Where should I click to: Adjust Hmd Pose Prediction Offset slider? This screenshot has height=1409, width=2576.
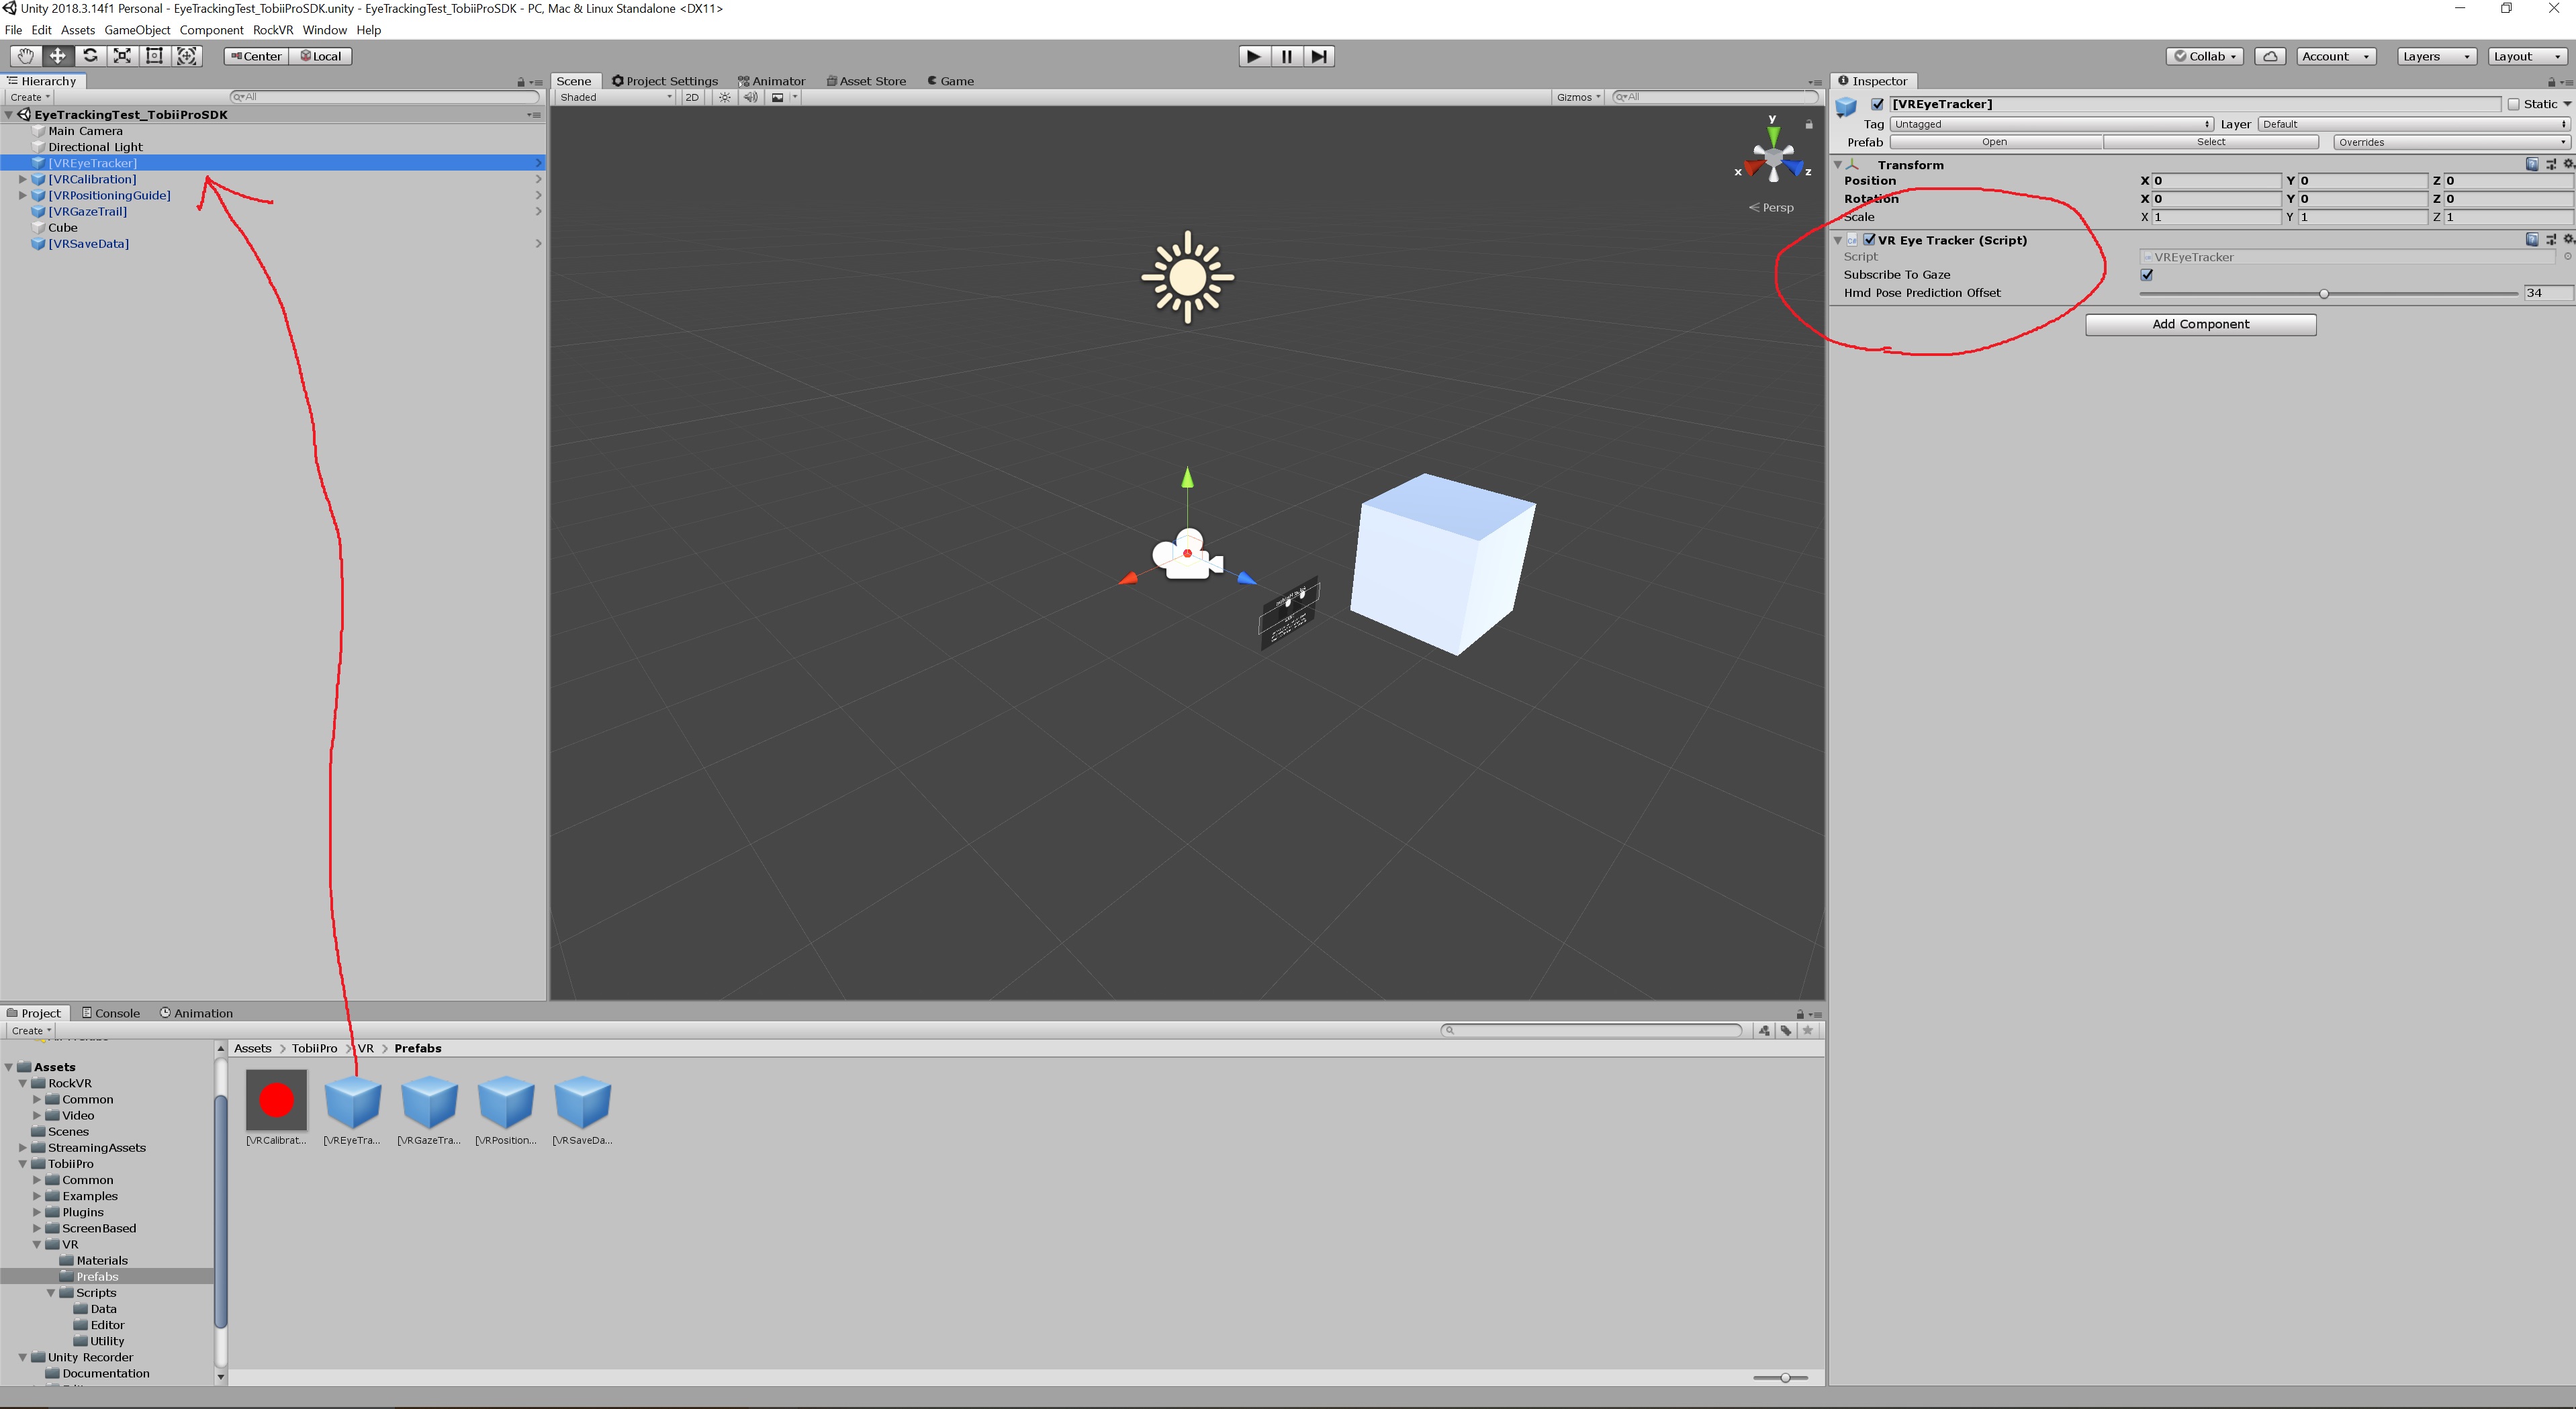pos(2324,294)
